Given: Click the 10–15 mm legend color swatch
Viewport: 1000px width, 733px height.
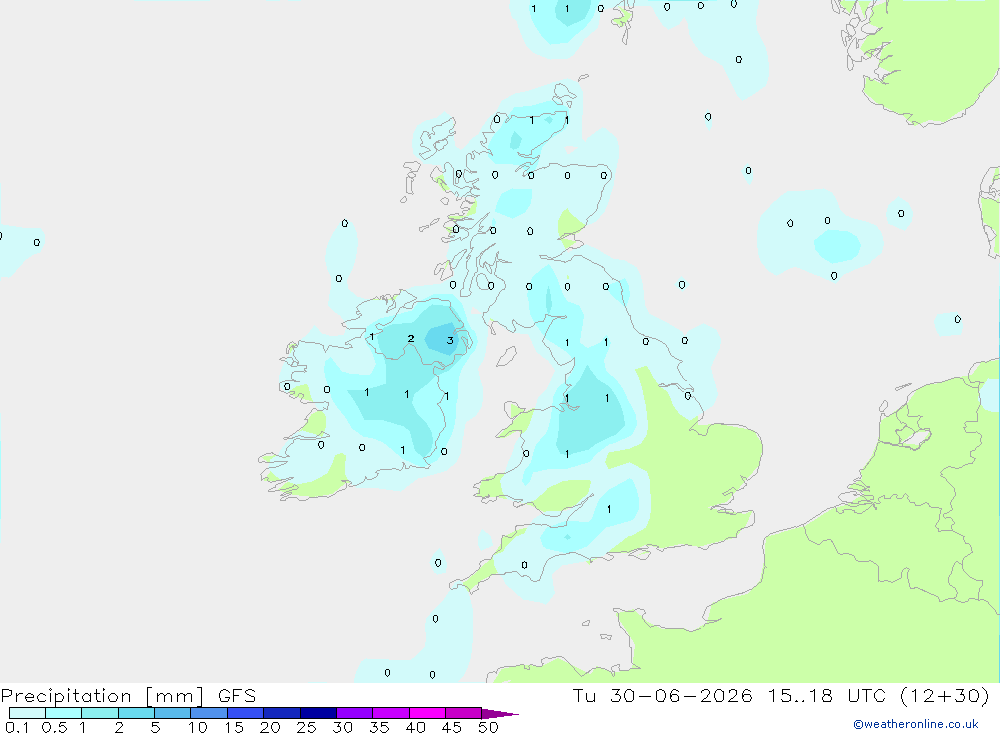Looking at the screenshot, I should (209, 713).
